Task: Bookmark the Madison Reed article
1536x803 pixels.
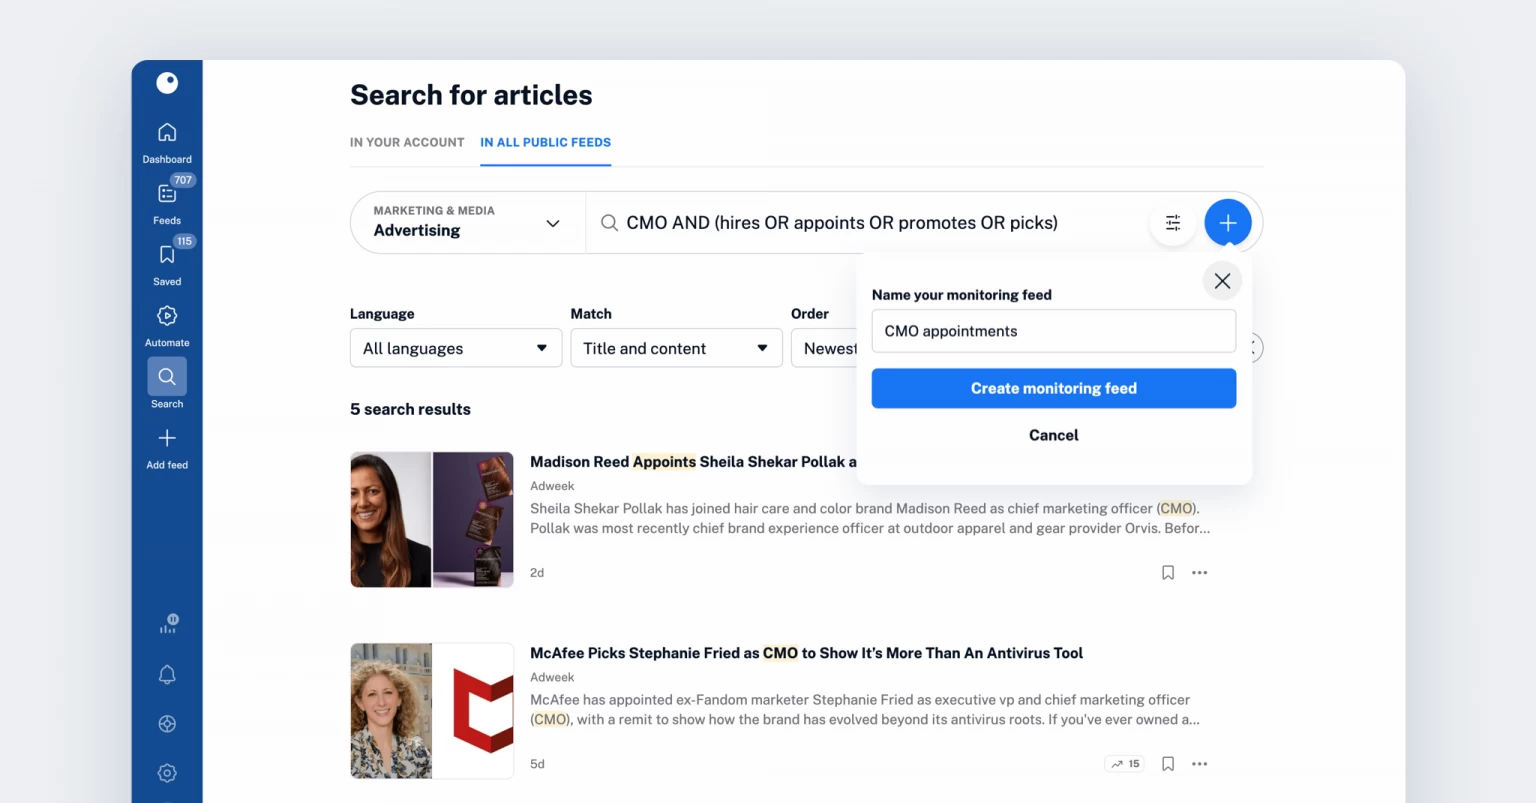Action: point(1167,572)
